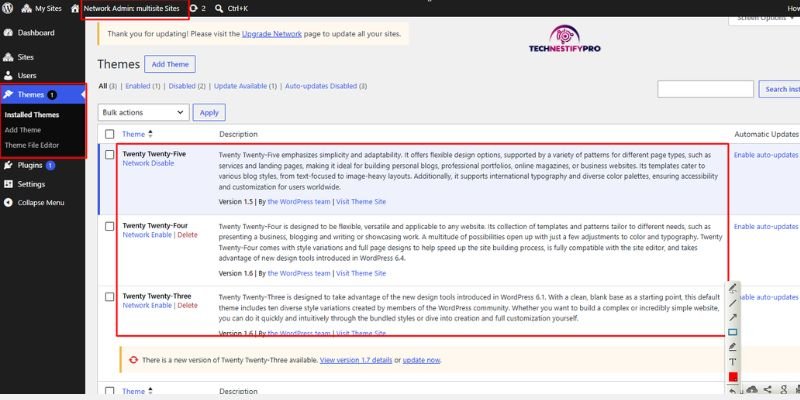Open the WordPress team link for Twenty Twenty-Four
The image size is (800, 400).
[299, 273]
